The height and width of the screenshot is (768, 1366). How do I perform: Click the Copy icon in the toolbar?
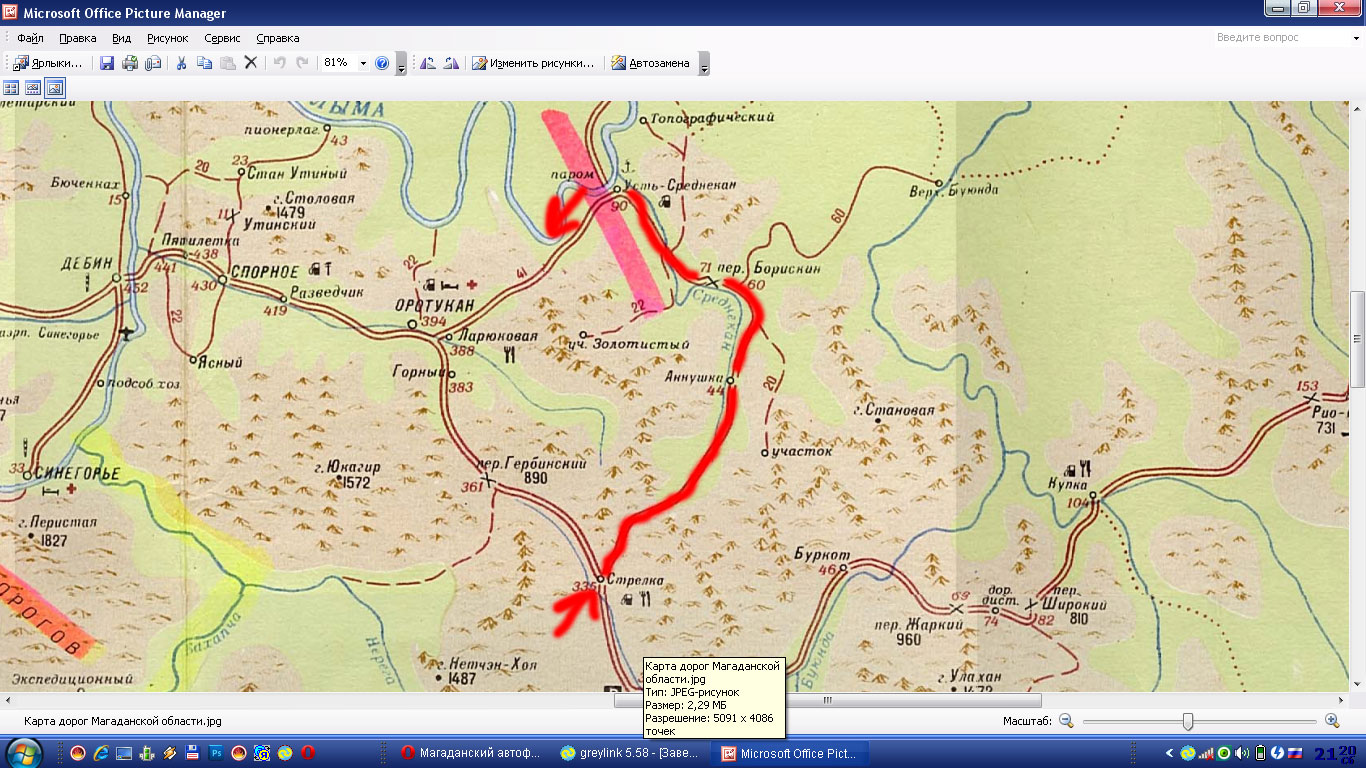[205, 63]
